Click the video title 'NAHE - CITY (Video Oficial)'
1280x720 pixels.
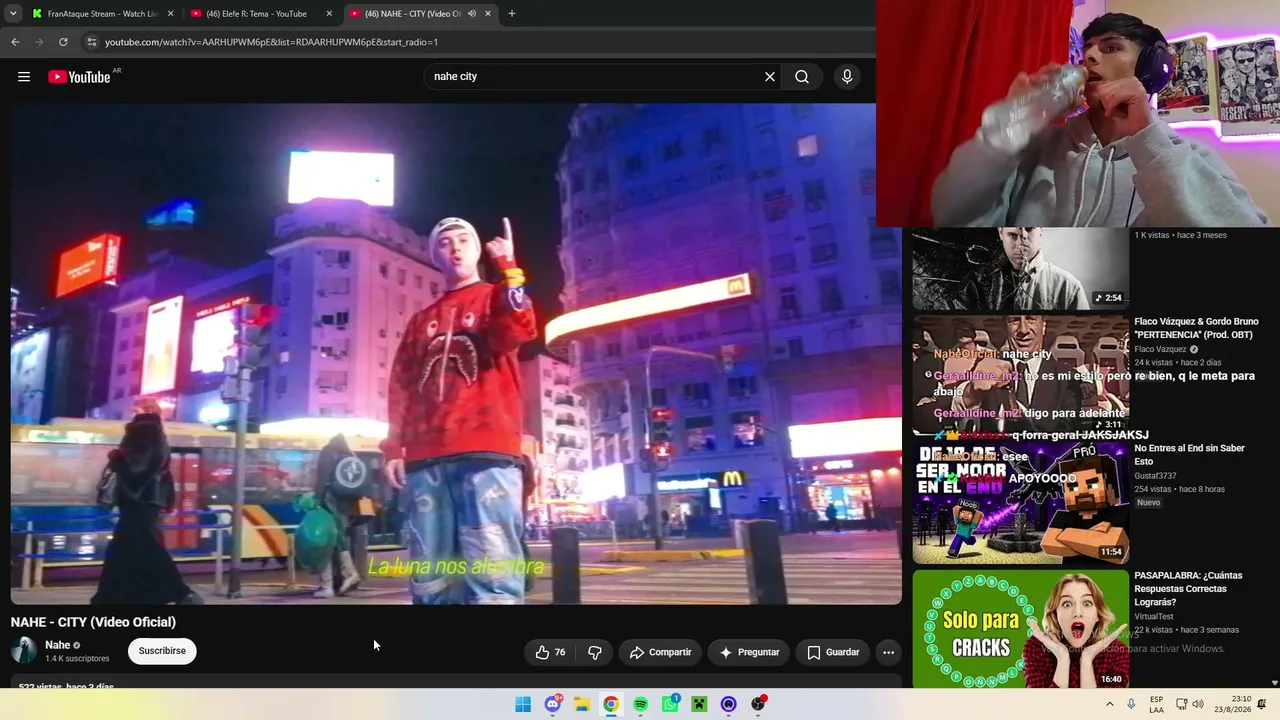pos(93,622)
